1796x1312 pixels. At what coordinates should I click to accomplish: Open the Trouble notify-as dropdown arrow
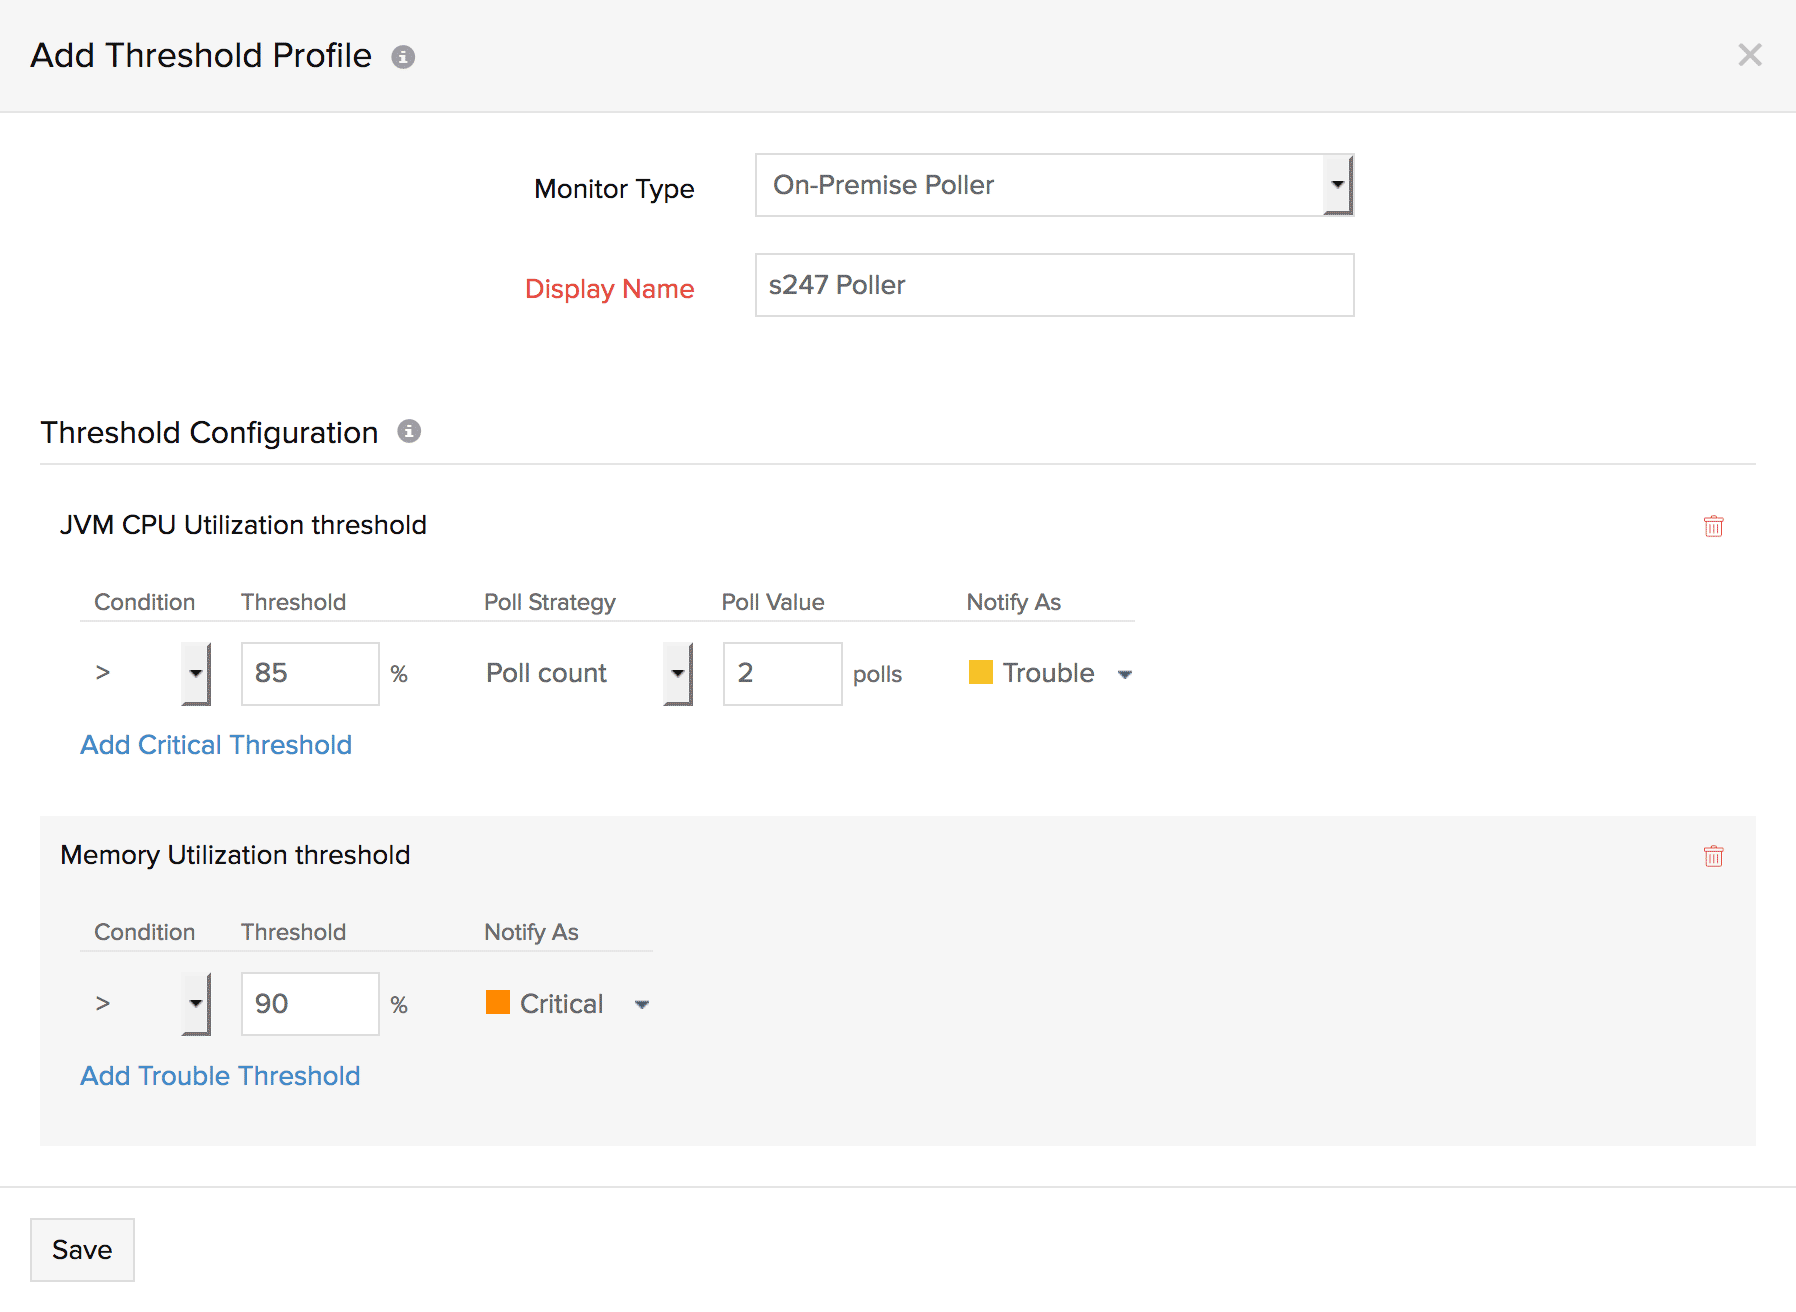point(1125,674)
